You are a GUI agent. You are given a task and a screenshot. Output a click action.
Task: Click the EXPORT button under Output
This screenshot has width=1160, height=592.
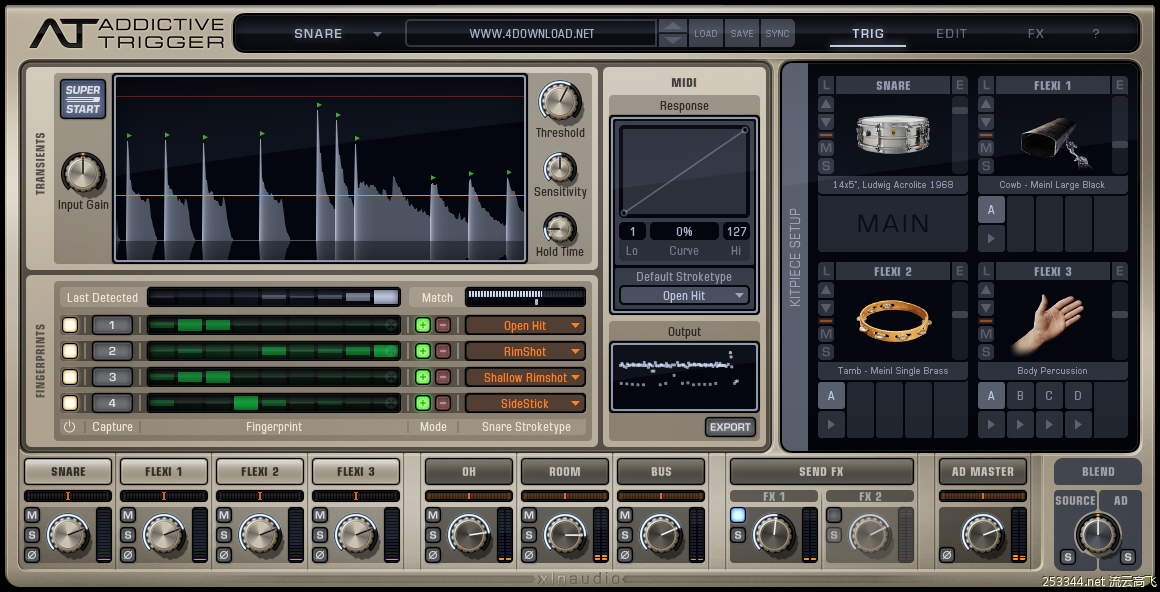(x=730, y=427)
